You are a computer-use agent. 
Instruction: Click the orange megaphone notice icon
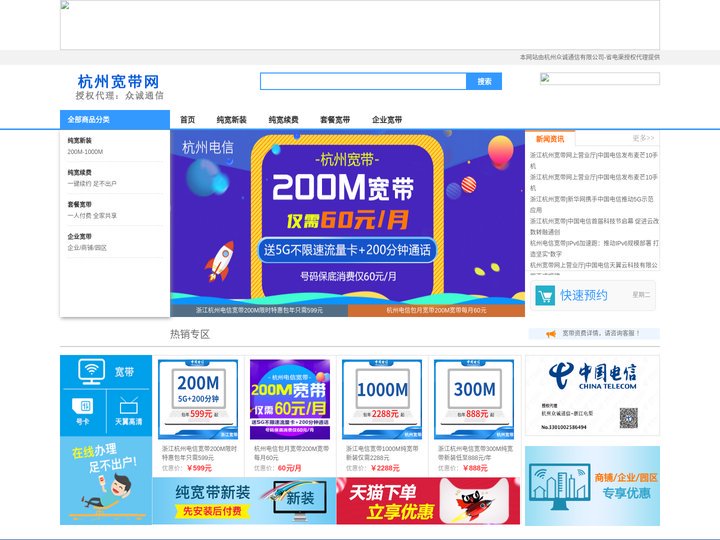click(x=551, y=334)
